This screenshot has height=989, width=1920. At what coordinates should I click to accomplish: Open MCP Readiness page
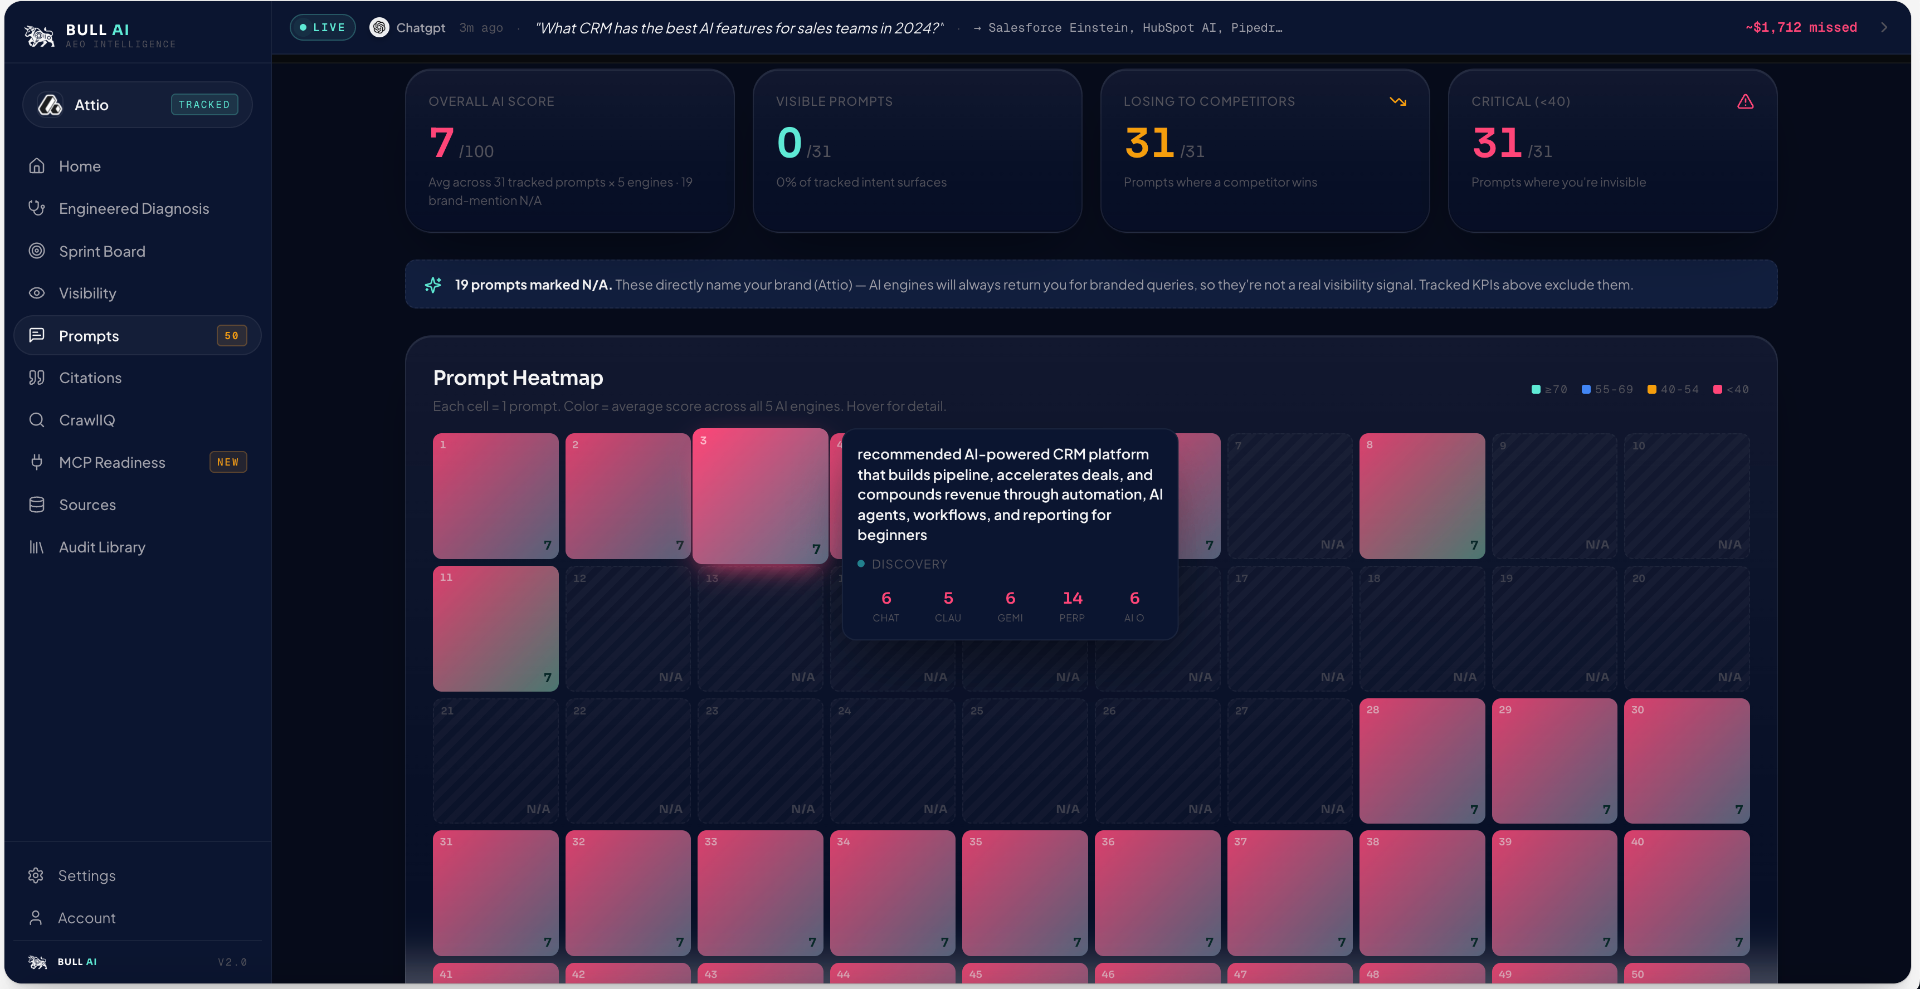(x=137, y=462)
